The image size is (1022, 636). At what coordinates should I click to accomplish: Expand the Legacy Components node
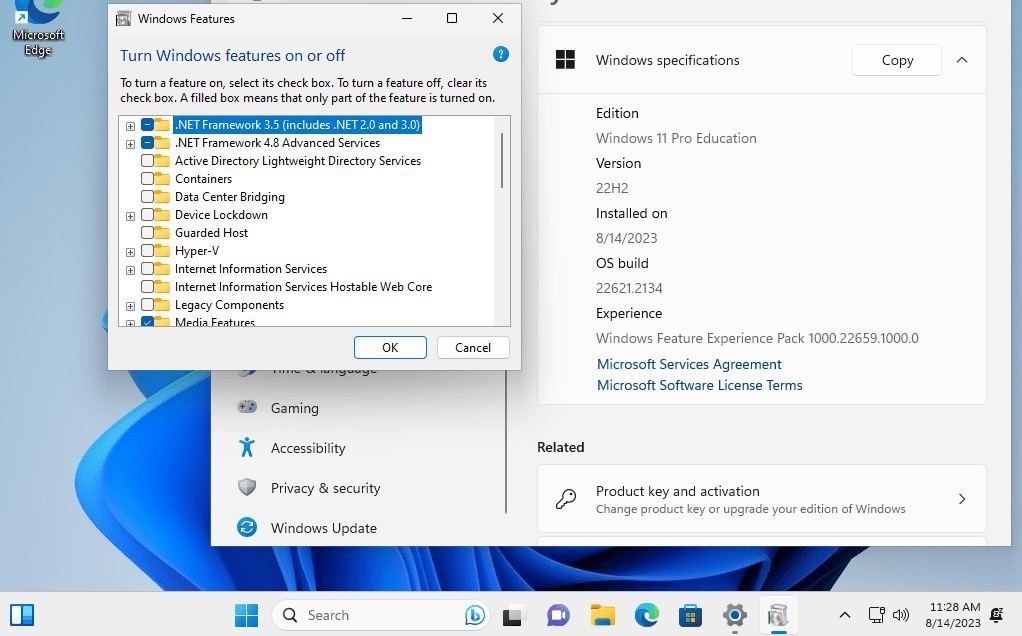point(130,306)
